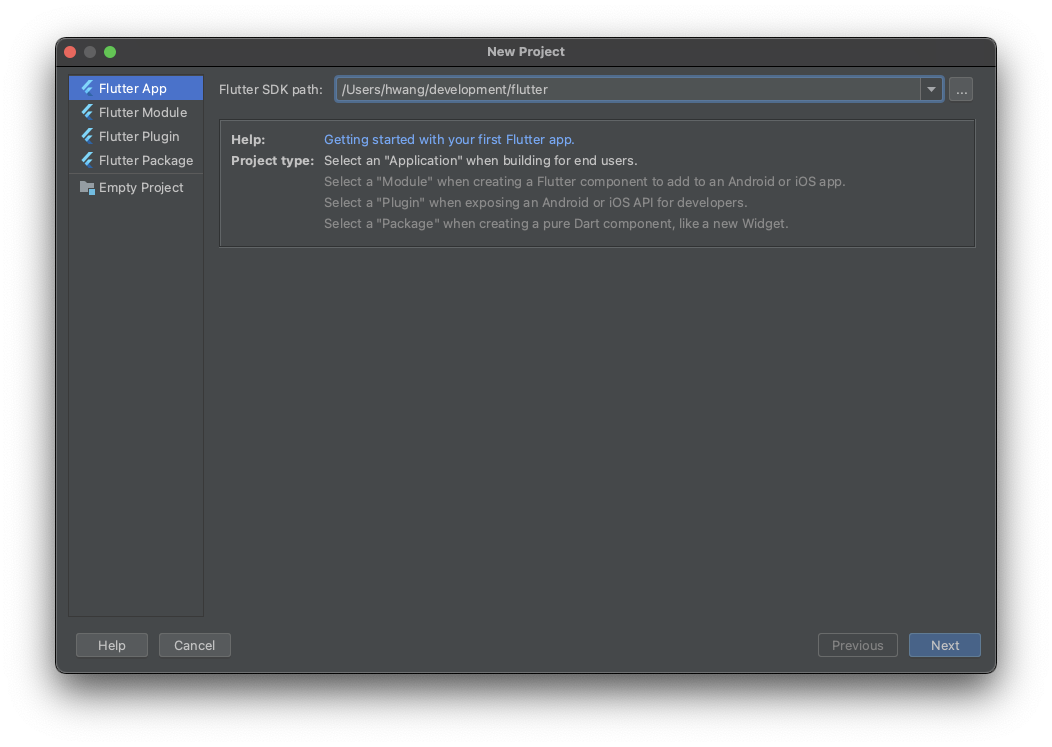This screenshot has height=747, width=1052.
Task: Cancel the New Project dialog
Action: (x=195, y=645)
